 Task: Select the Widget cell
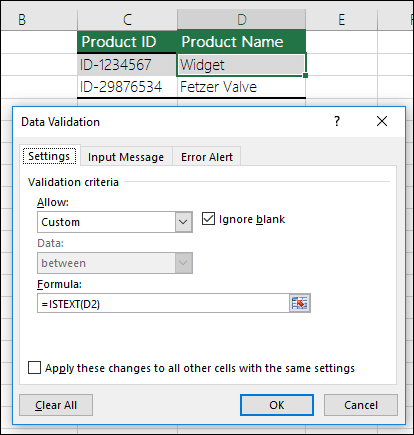coord(241,65)
